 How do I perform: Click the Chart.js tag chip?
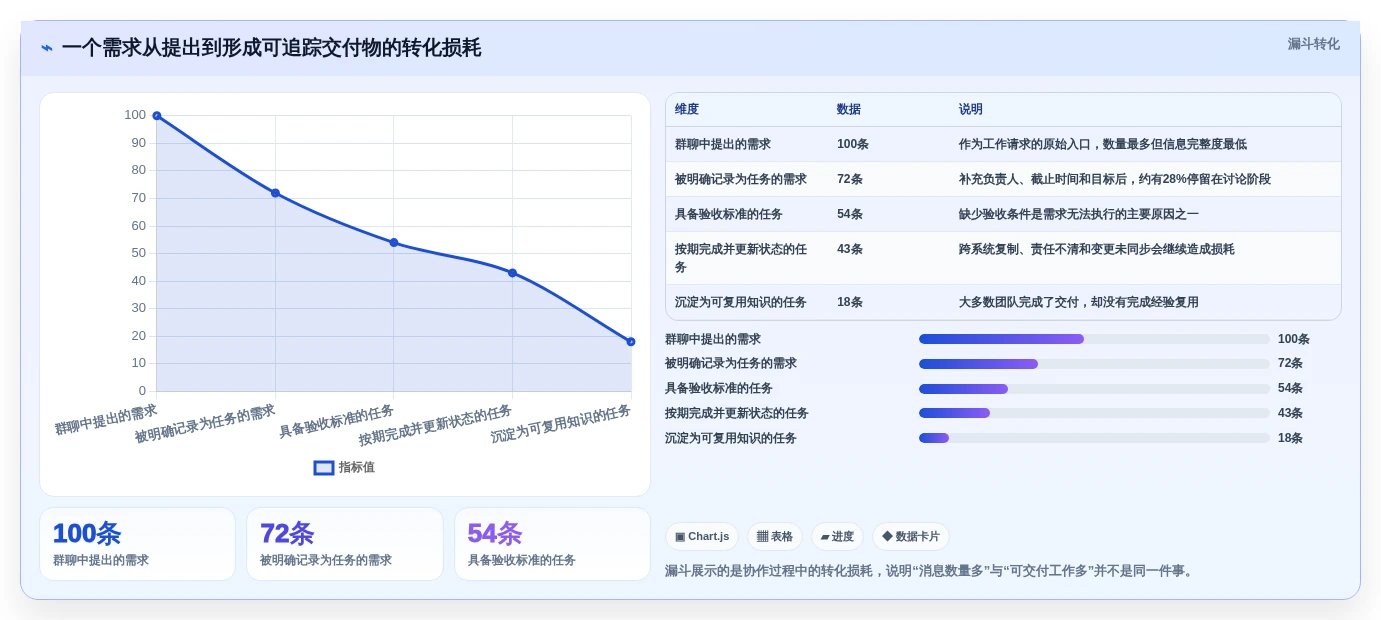702,536
